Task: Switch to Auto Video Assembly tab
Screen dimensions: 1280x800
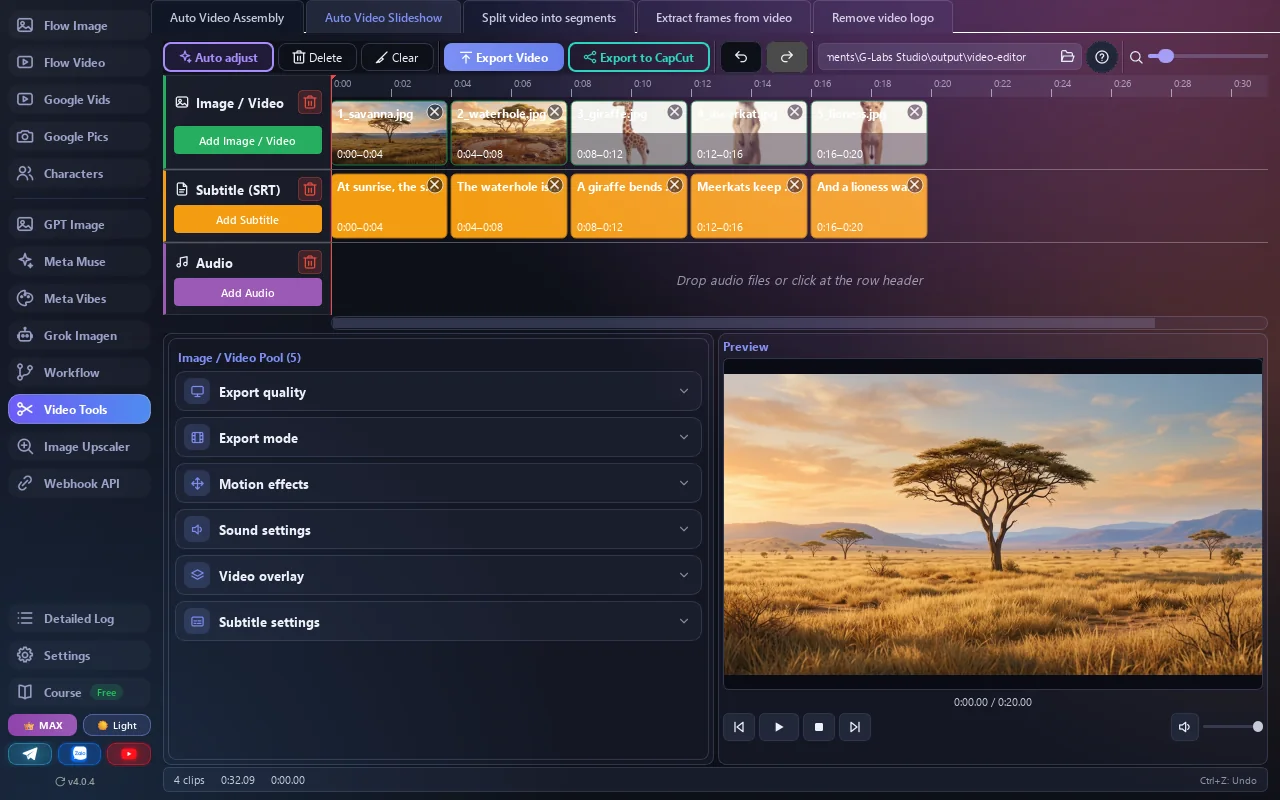Action: [x=227, y=17]
